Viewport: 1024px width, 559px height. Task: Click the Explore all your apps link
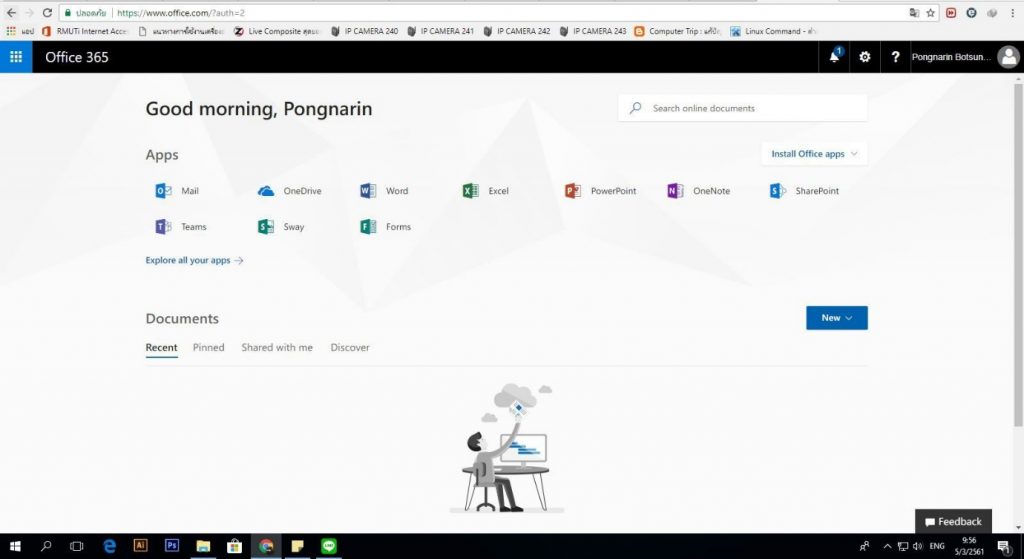[194, 260]
